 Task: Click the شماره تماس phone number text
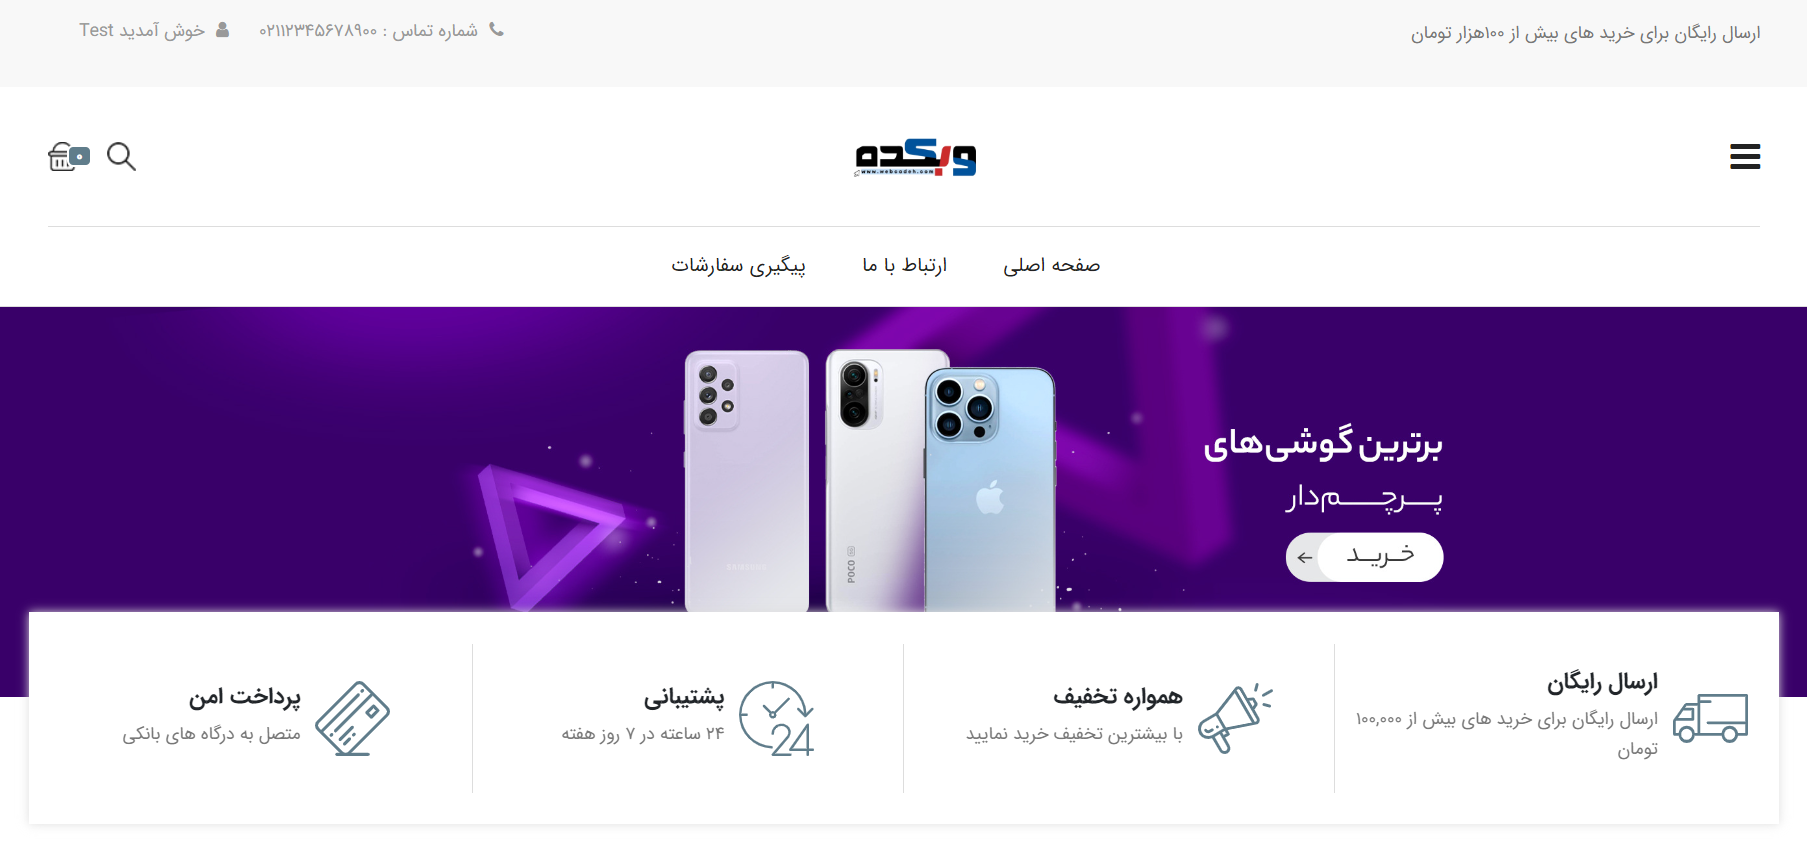pyautogui.click(x=368, y=31)
